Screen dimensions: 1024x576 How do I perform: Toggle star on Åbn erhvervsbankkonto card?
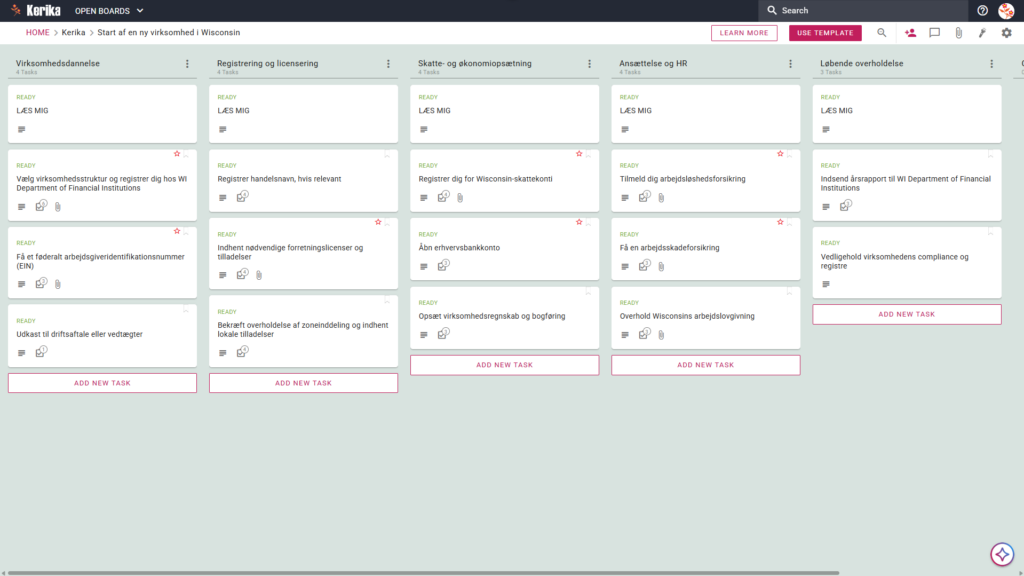[579, 223]
